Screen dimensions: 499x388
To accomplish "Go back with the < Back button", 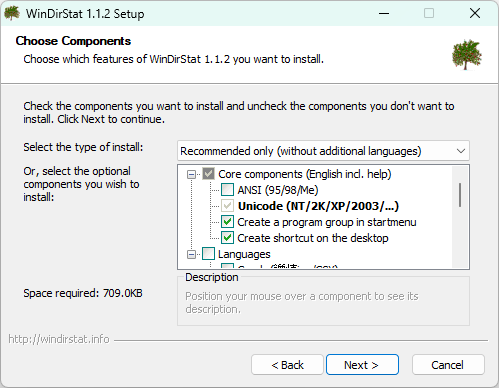I will (x=287, y=365).
